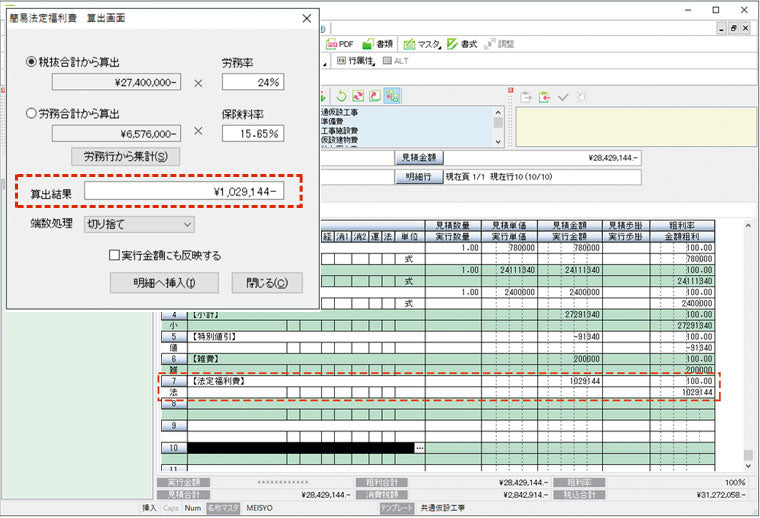This screenshot has width=760, height=518.
Task: Enable 実行金額にも反映する checkbox
Action: [115, 255]
